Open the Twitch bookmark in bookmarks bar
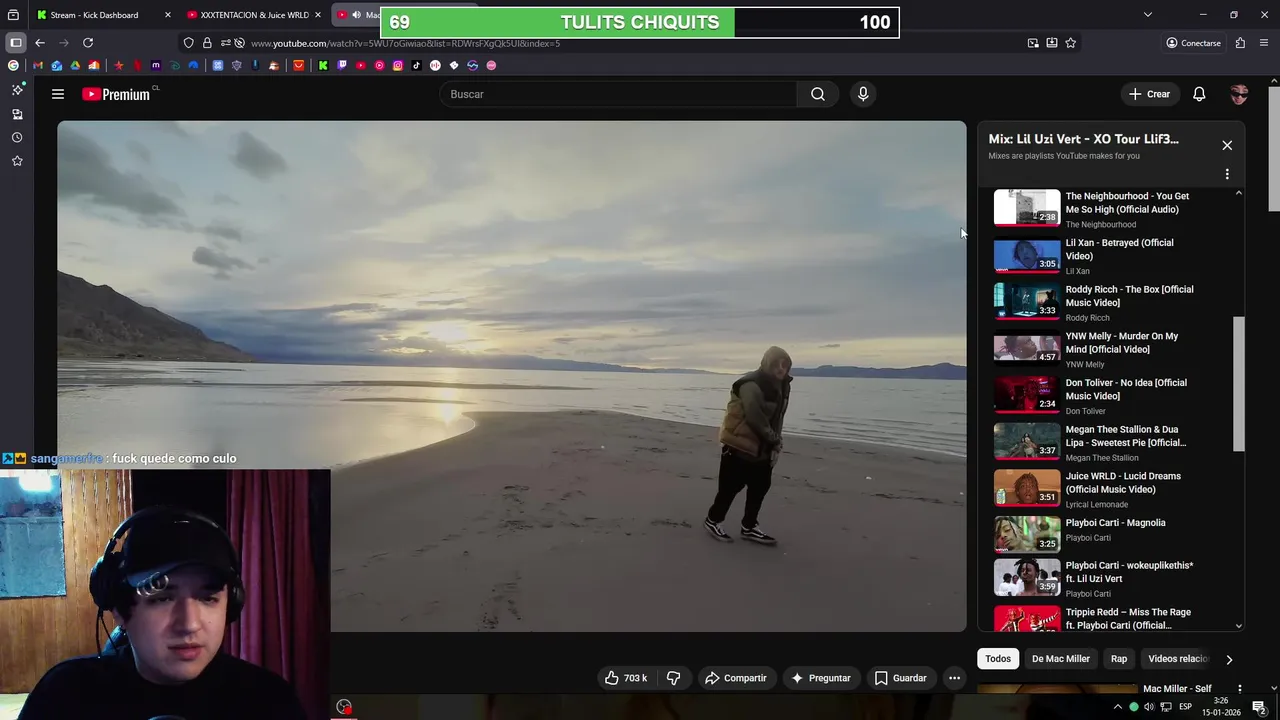 (x=342, y=65)
